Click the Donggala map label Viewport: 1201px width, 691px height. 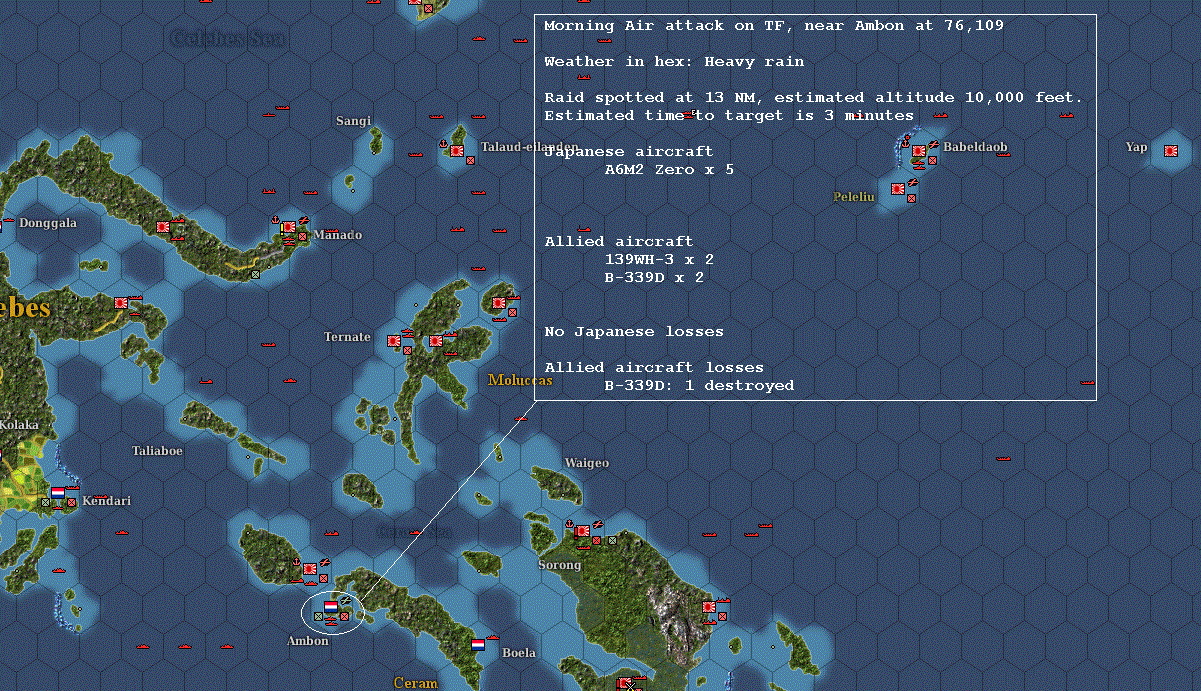(47, 223)
